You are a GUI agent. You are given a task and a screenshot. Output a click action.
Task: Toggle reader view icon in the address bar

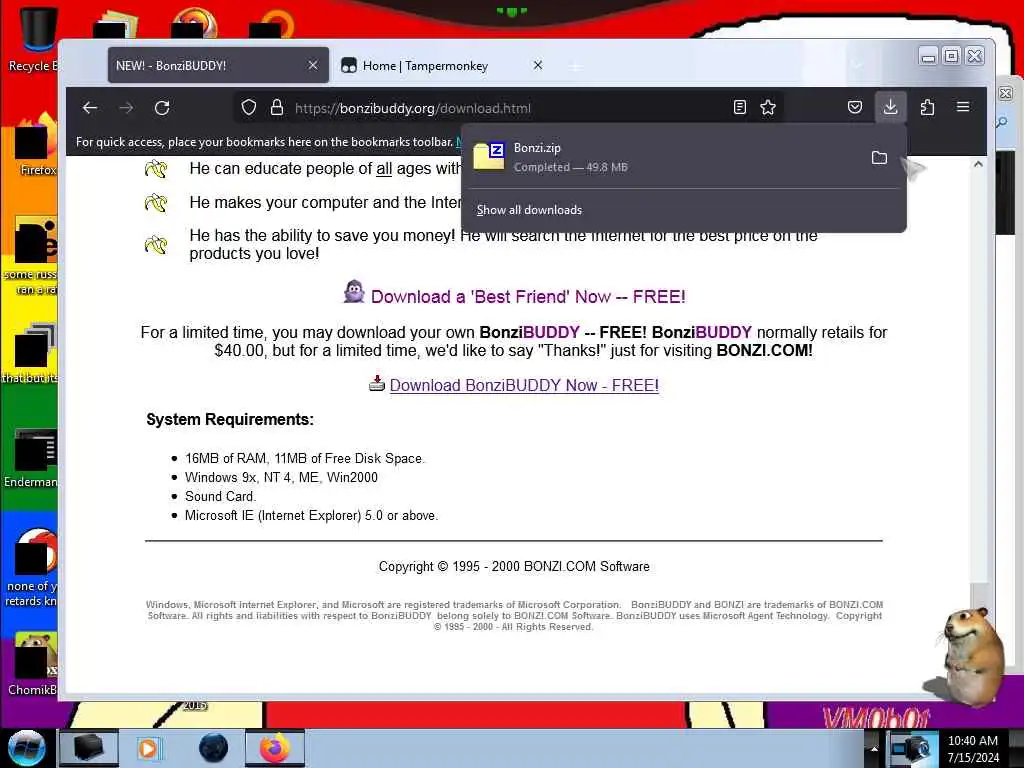(x=739, y=108)
